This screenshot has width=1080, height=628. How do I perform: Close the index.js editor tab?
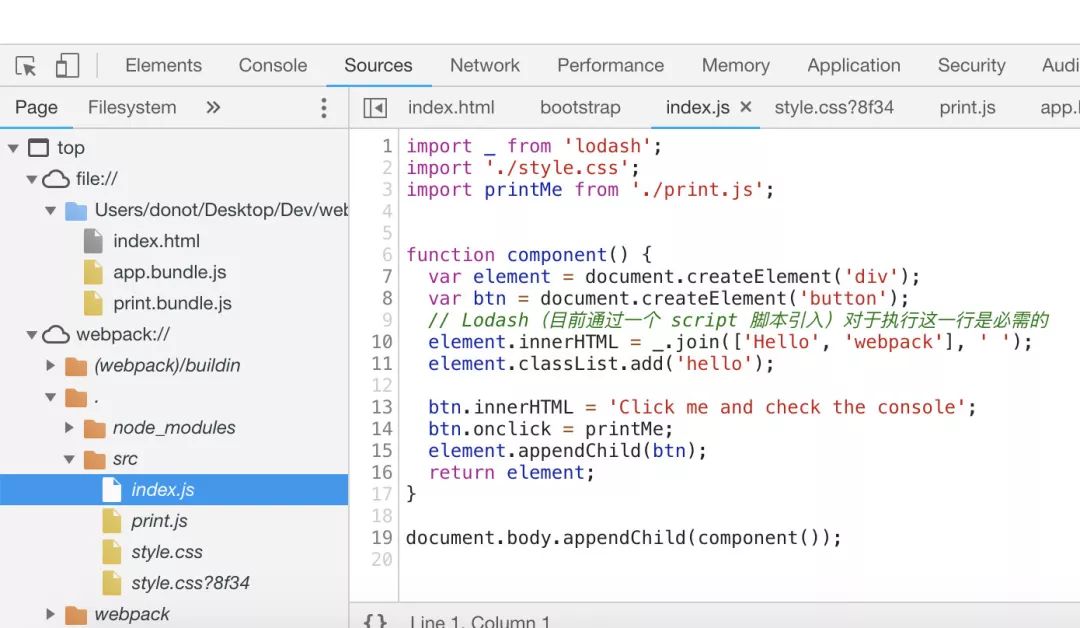(745, 107)
